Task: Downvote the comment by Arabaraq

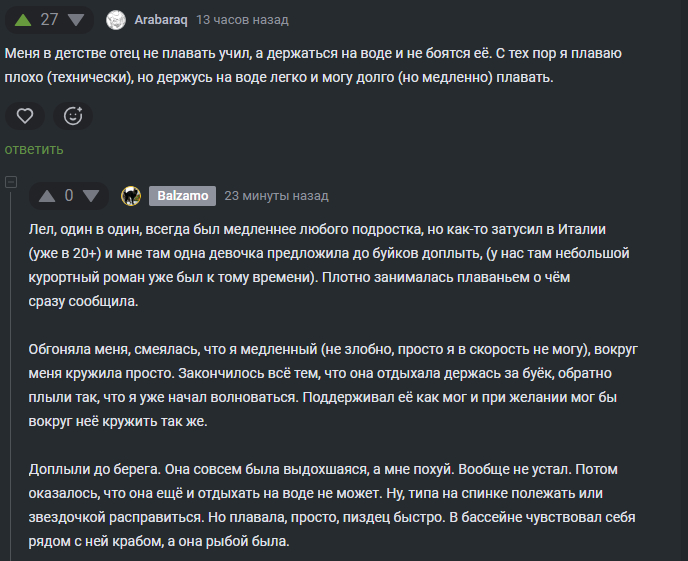Action: coord(76,19)
